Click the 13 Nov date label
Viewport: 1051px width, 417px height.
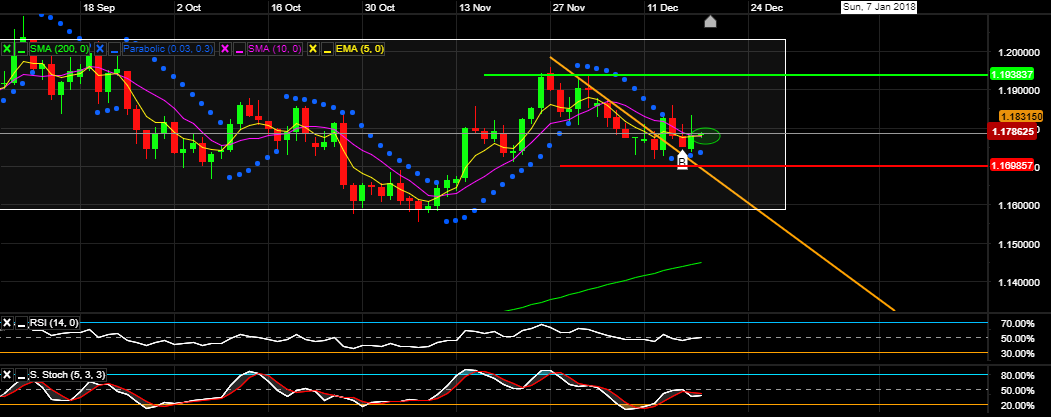(x=475, y=7)
